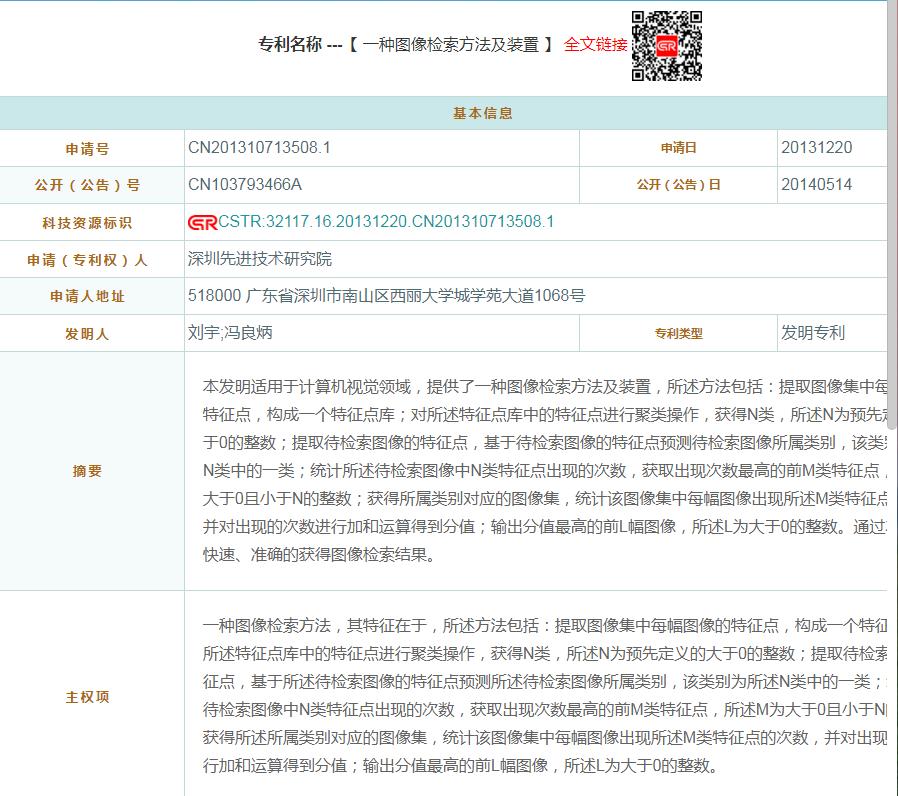Click the publication number CN103793466A

coord(245,185)
